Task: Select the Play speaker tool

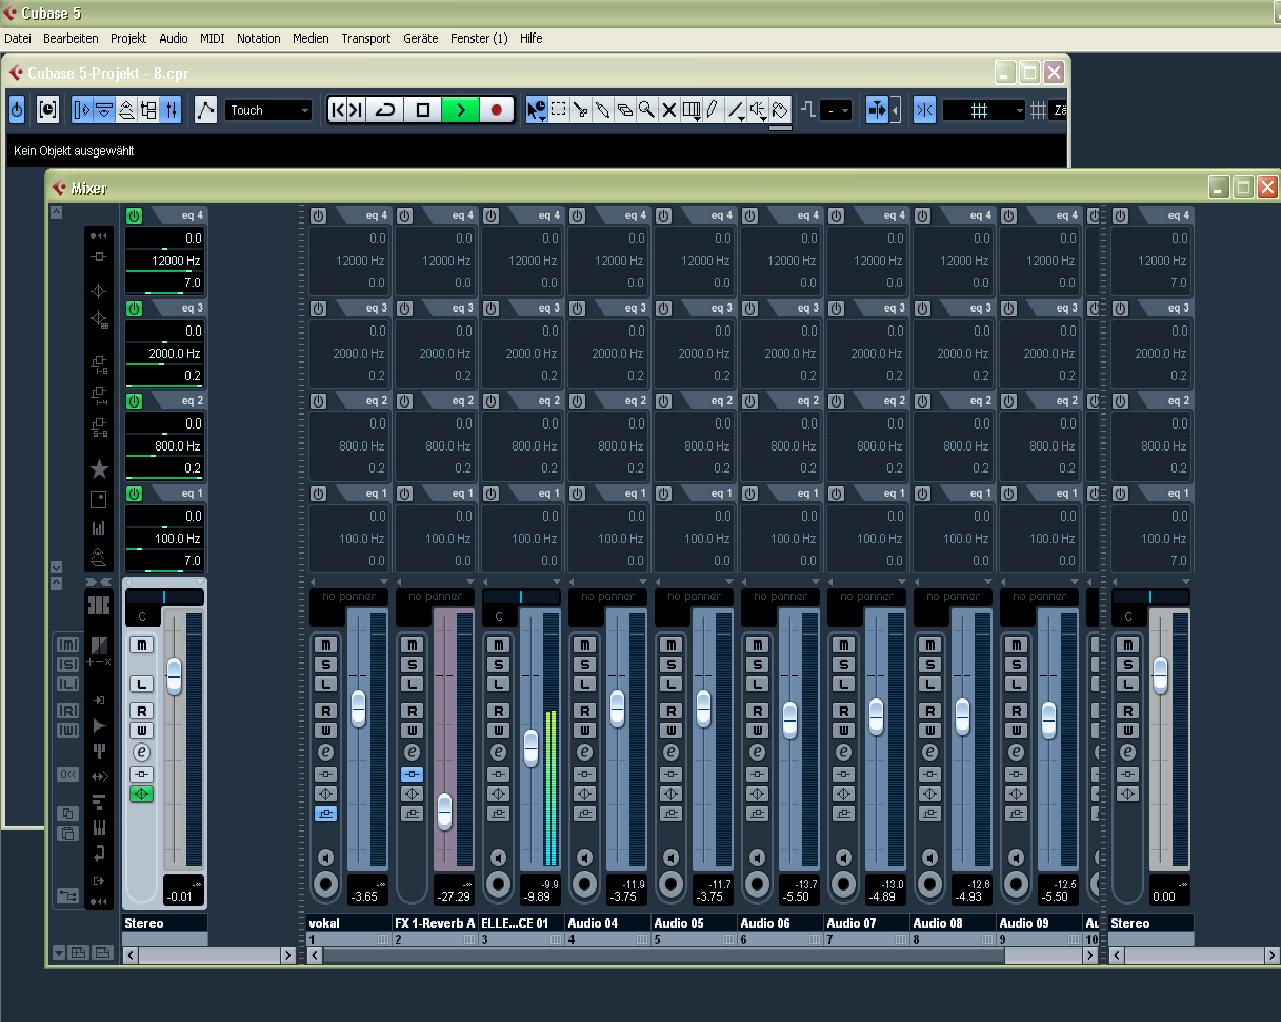Action: [758, 110]
